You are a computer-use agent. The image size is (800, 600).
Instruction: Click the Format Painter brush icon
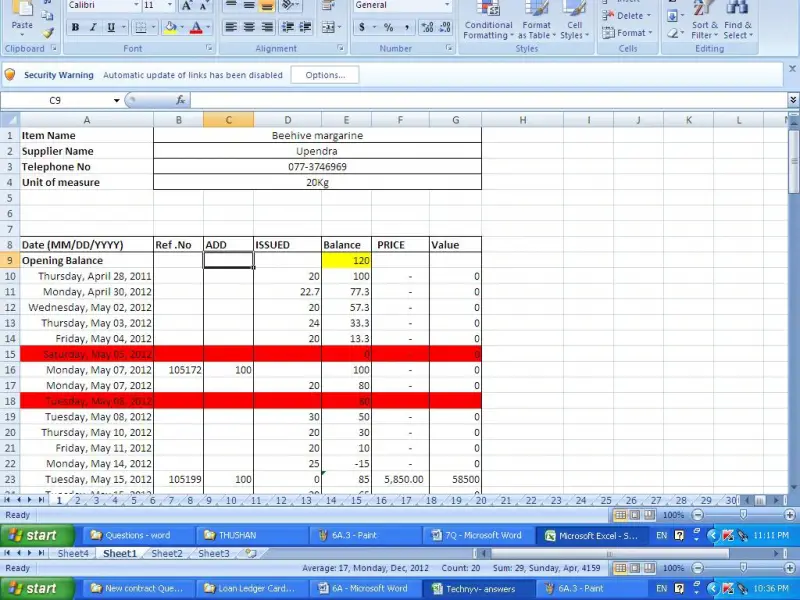coord(47,33)
